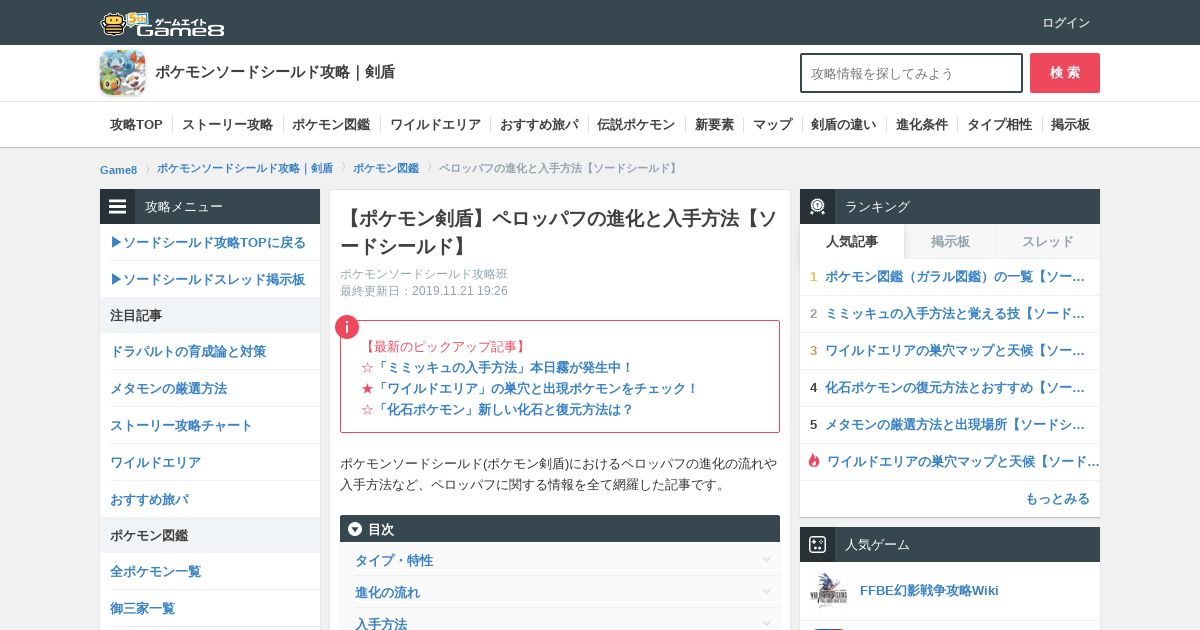Select the 掲示板 ranking tab

coord(950,241)
